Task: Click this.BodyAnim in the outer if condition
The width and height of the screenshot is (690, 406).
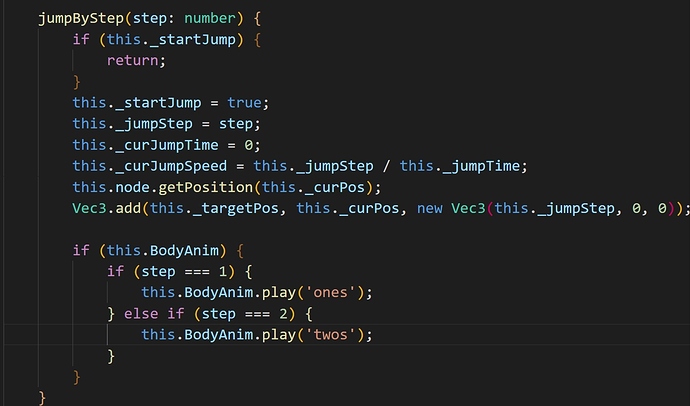Action: coord(162,250)
